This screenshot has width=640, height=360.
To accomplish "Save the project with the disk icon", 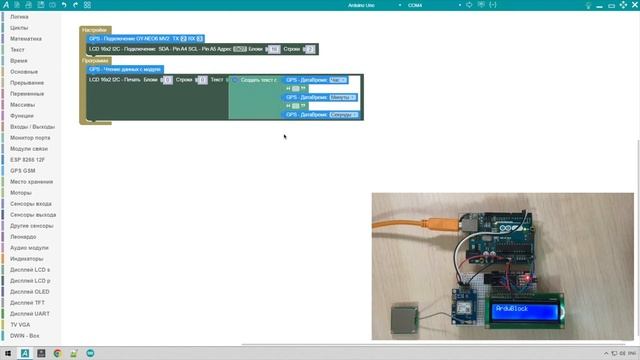I will (x=41, y=5).
